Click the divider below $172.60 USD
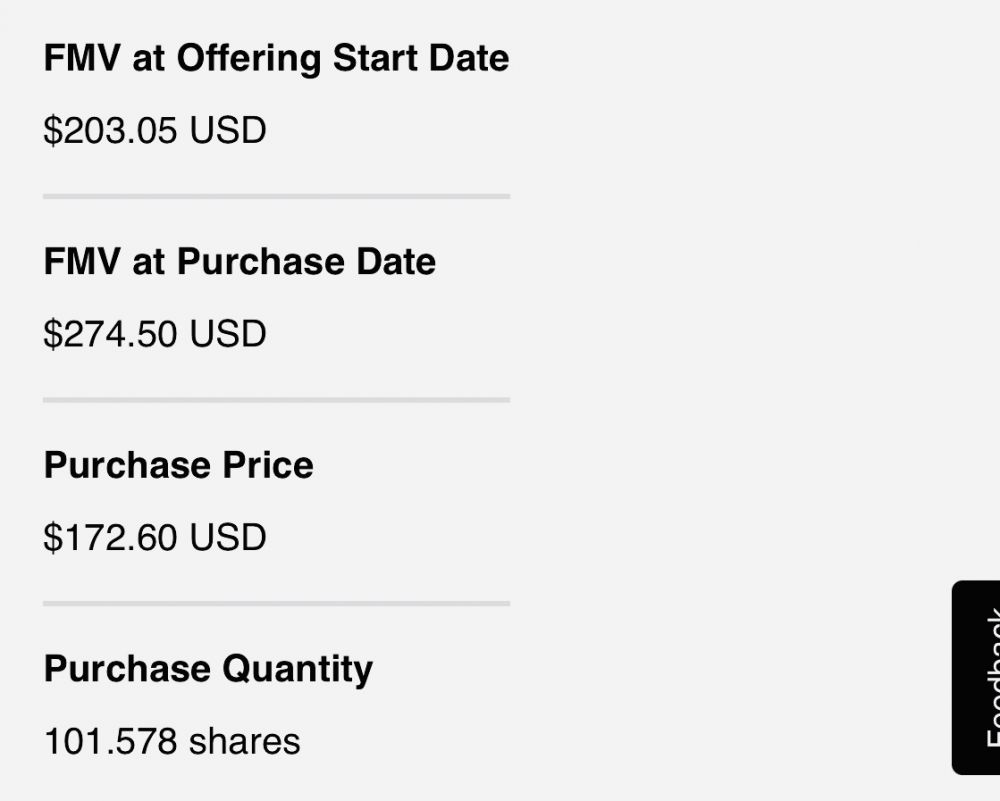 tap(276, 604)
